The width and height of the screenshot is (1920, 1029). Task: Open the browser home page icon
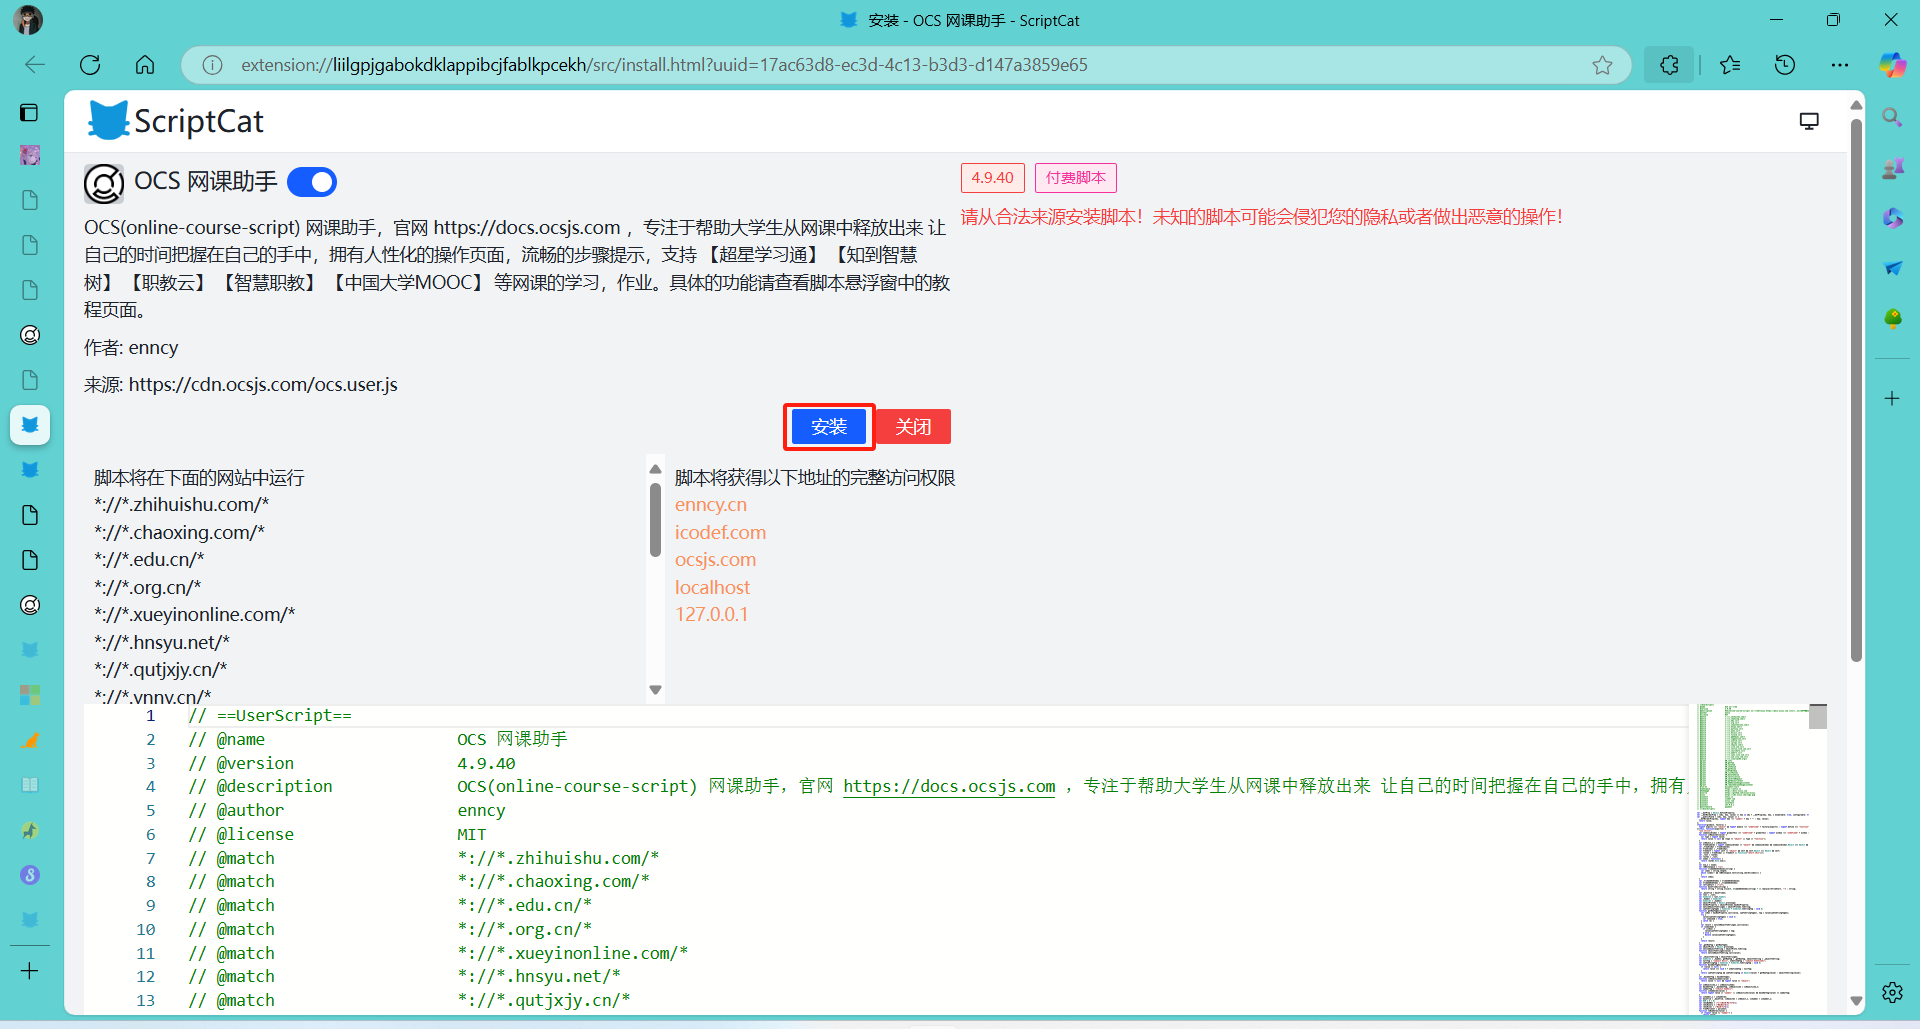pyautogui.click(x=145, y=65)
